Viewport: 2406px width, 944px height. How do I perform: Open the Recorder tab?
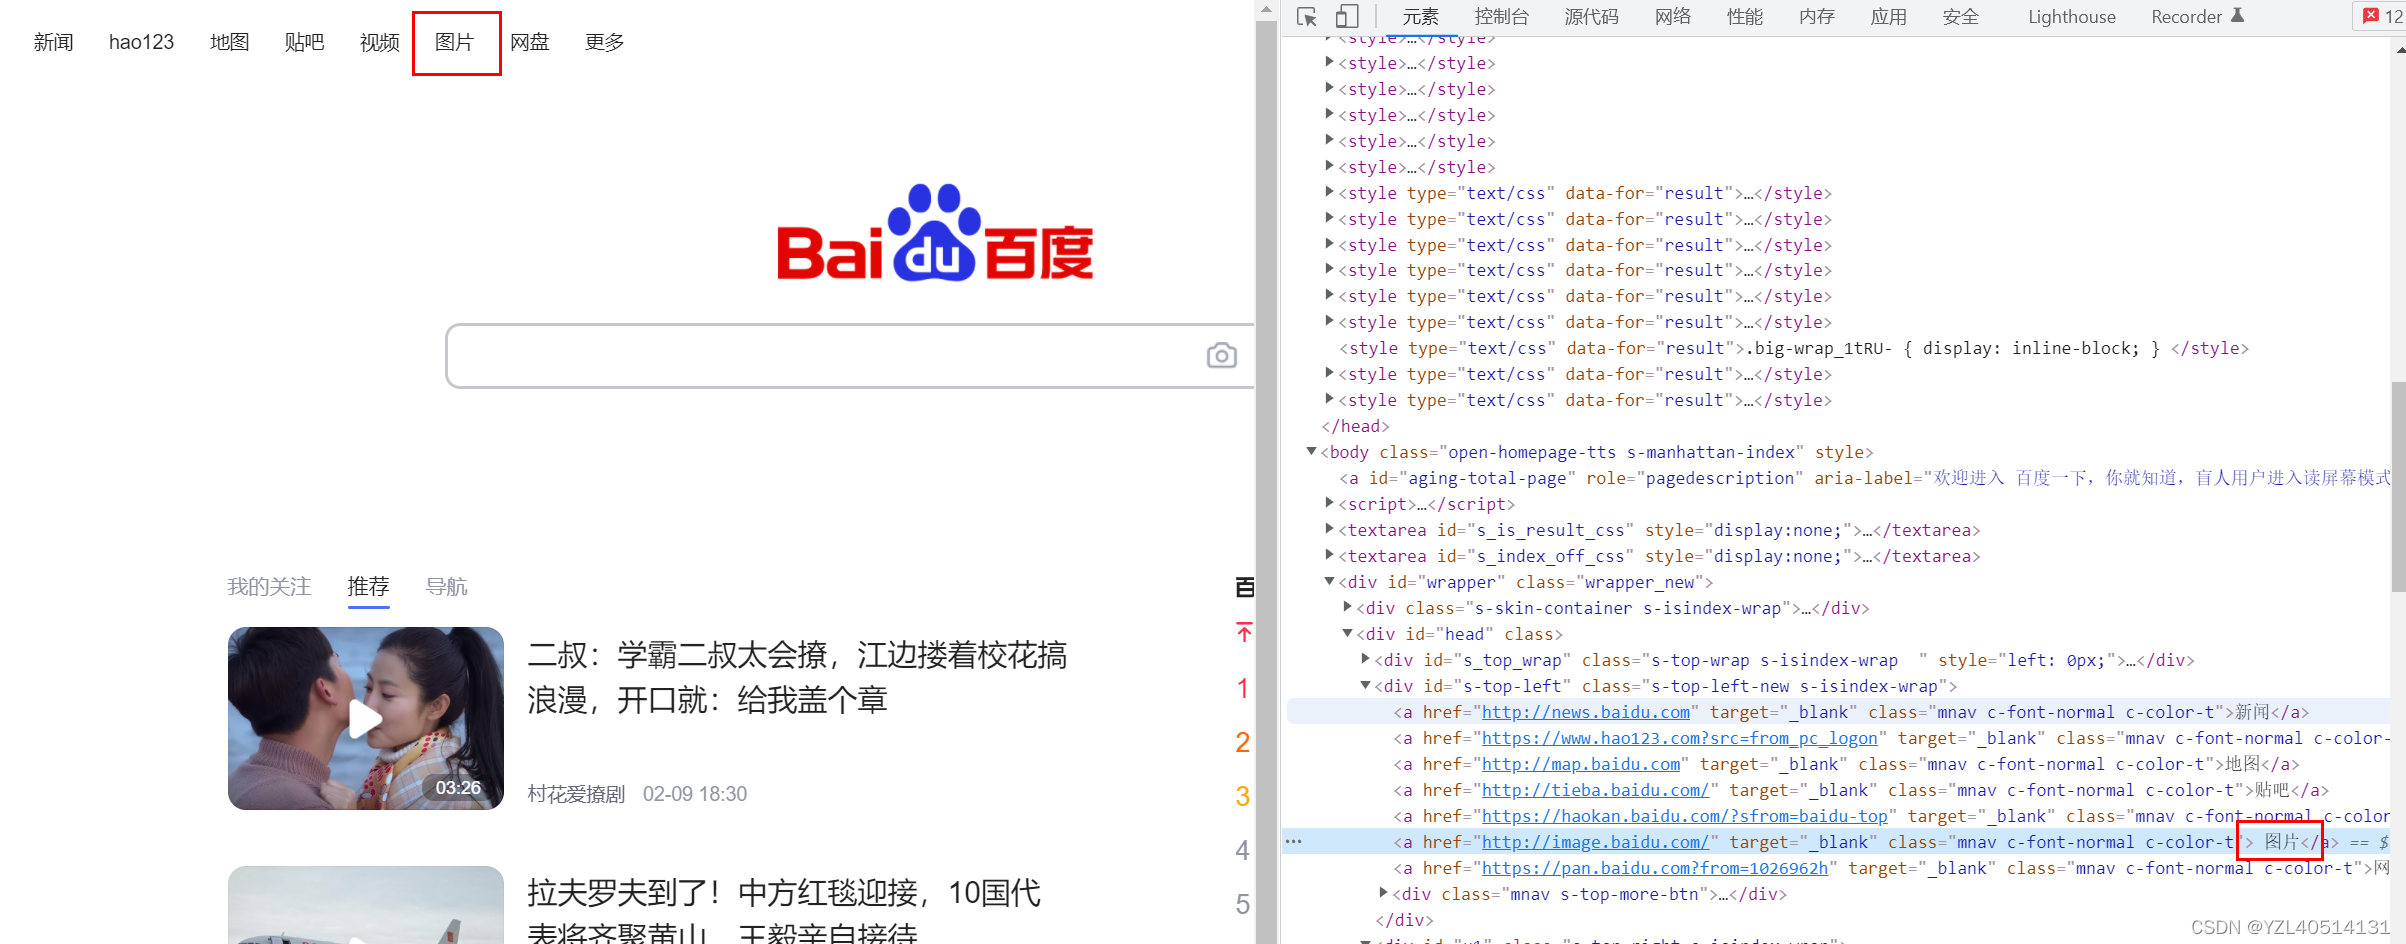2196,17
